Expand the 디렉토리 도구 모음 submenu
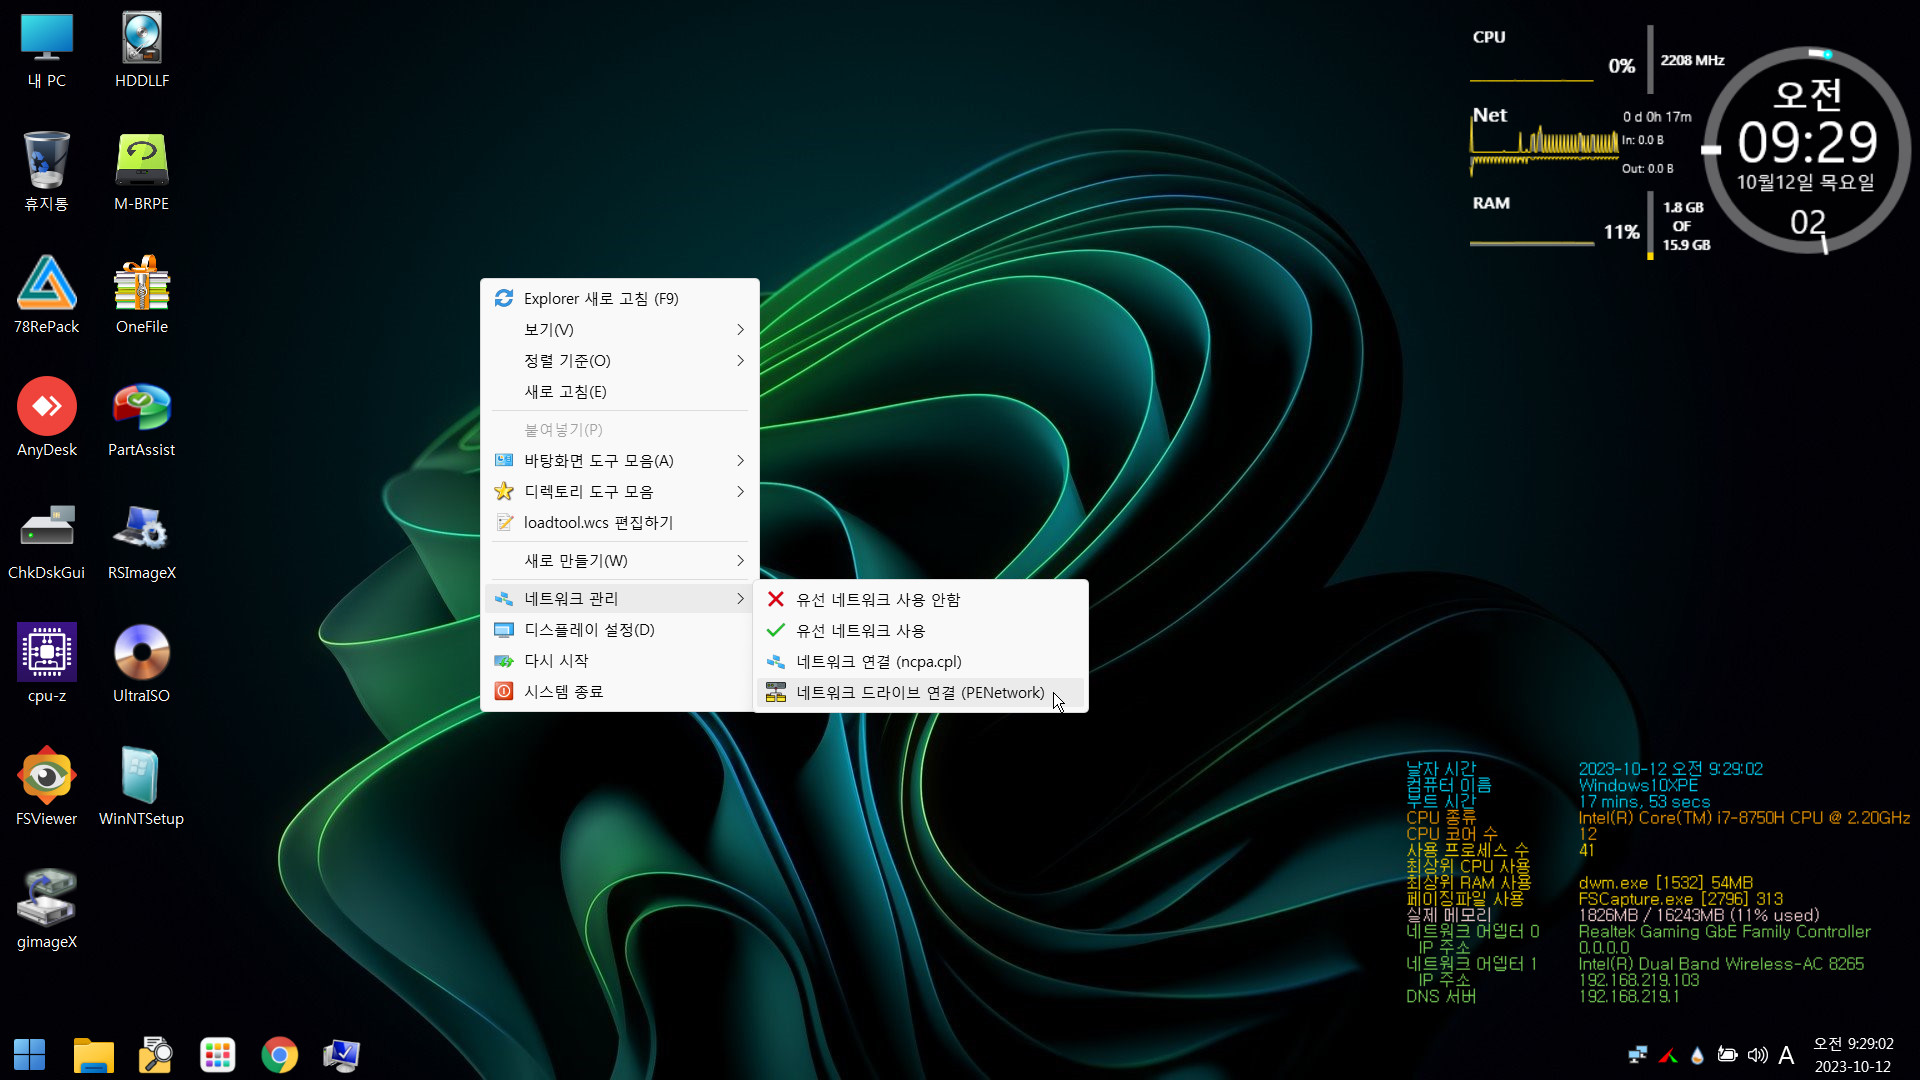The height and width of the screenshot is (1080, 1920). click(x=620, y=492)
